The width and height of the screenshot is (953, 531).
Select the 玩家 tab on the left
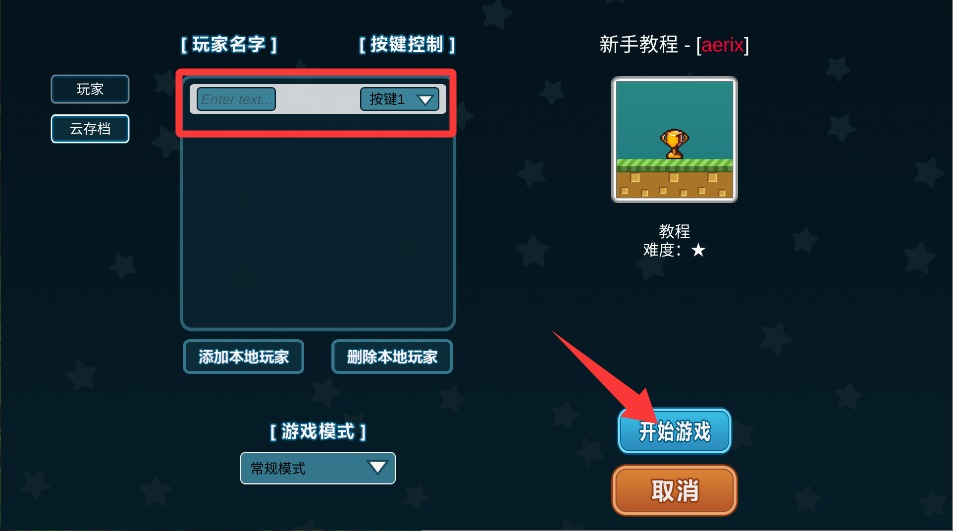(x=90, y=89)
